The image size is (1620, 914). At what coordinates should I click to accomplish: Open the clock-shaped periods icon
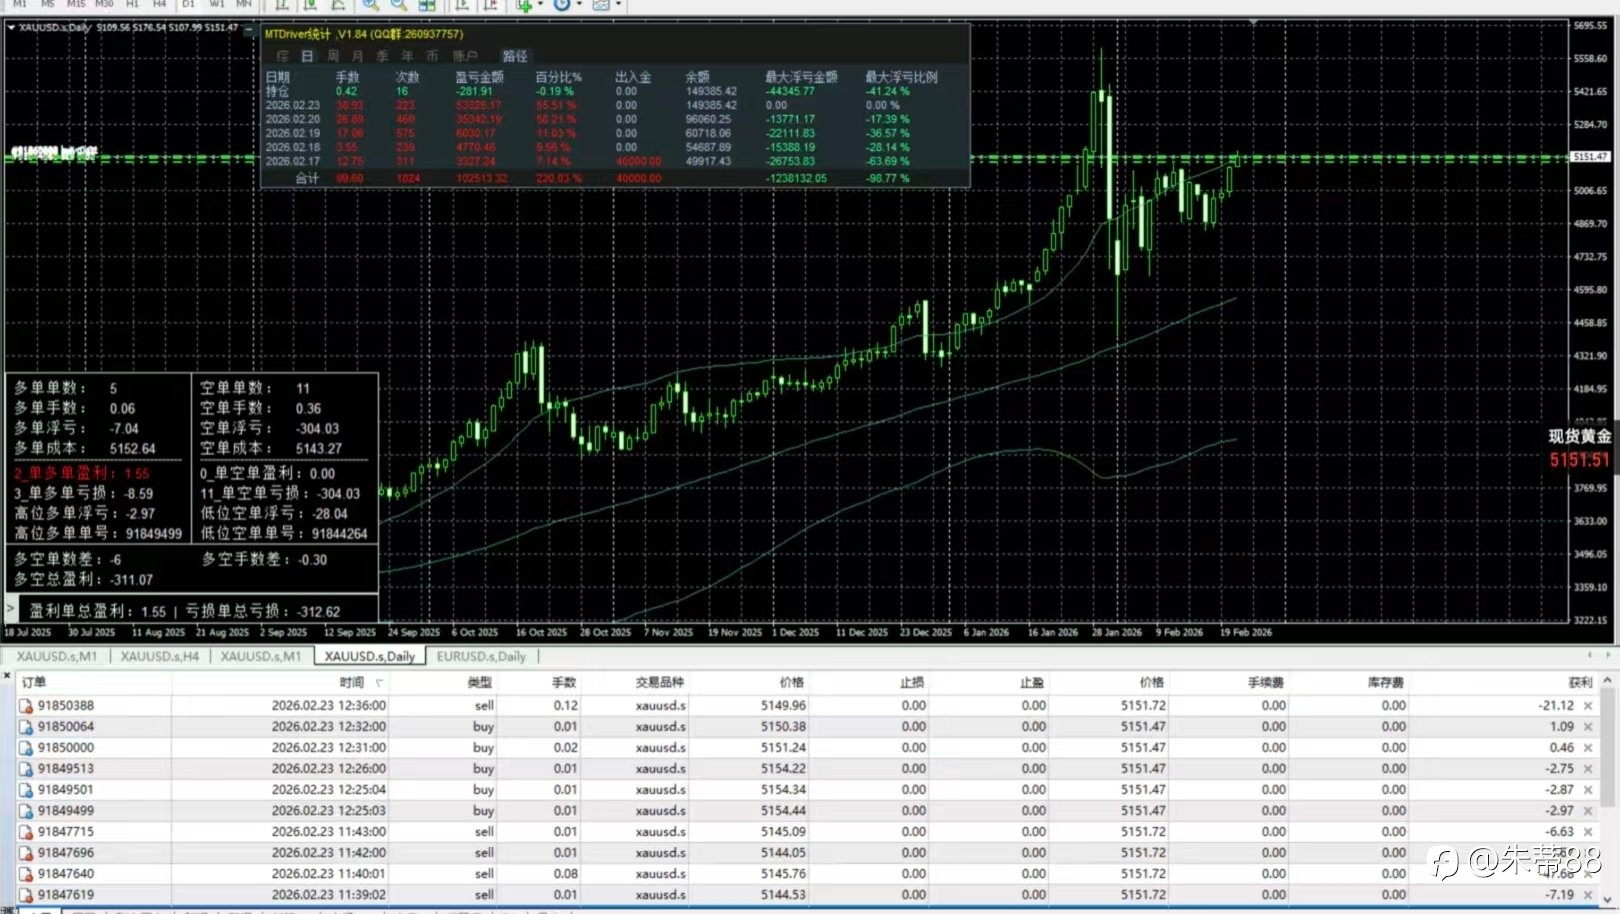click(562, 4)
